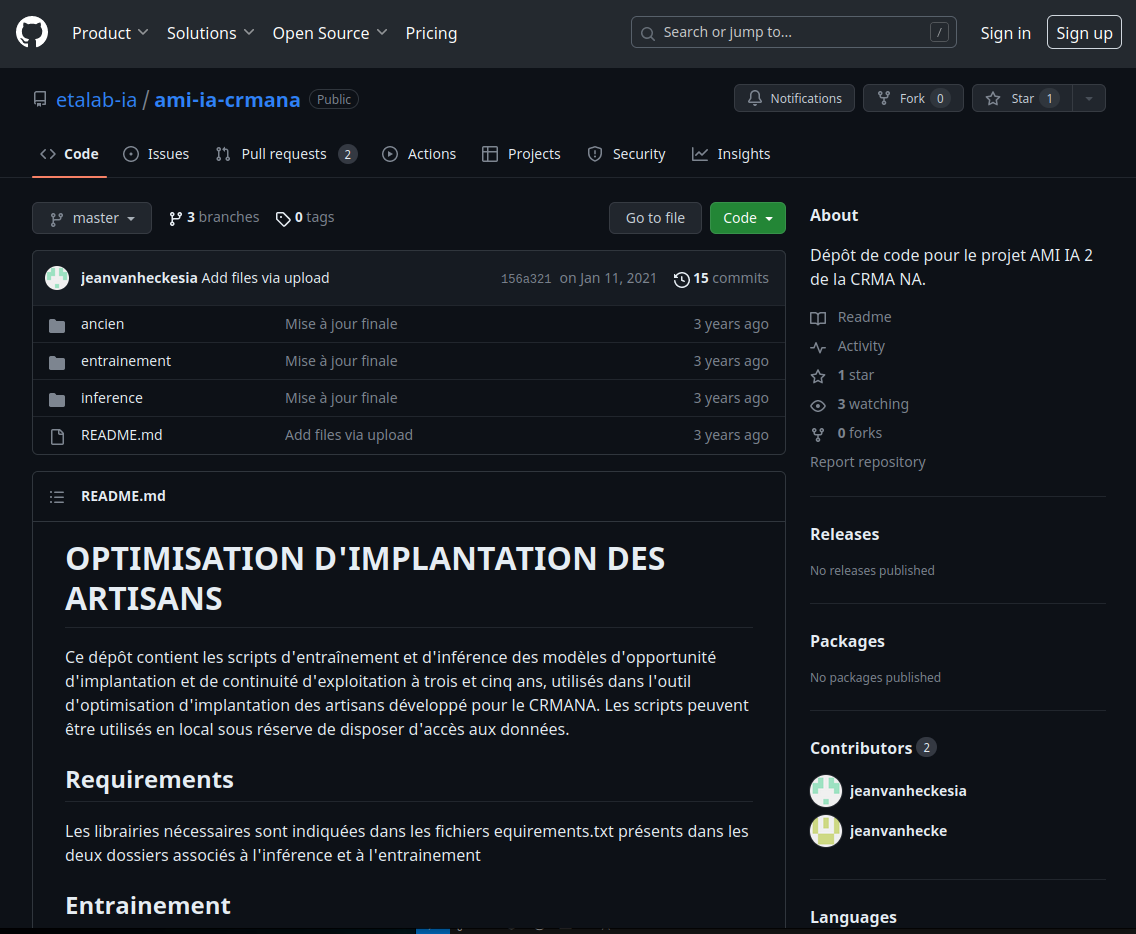The image size is (1136, 934).
Task: Click the Sign in link
Action: point(1006,33)
